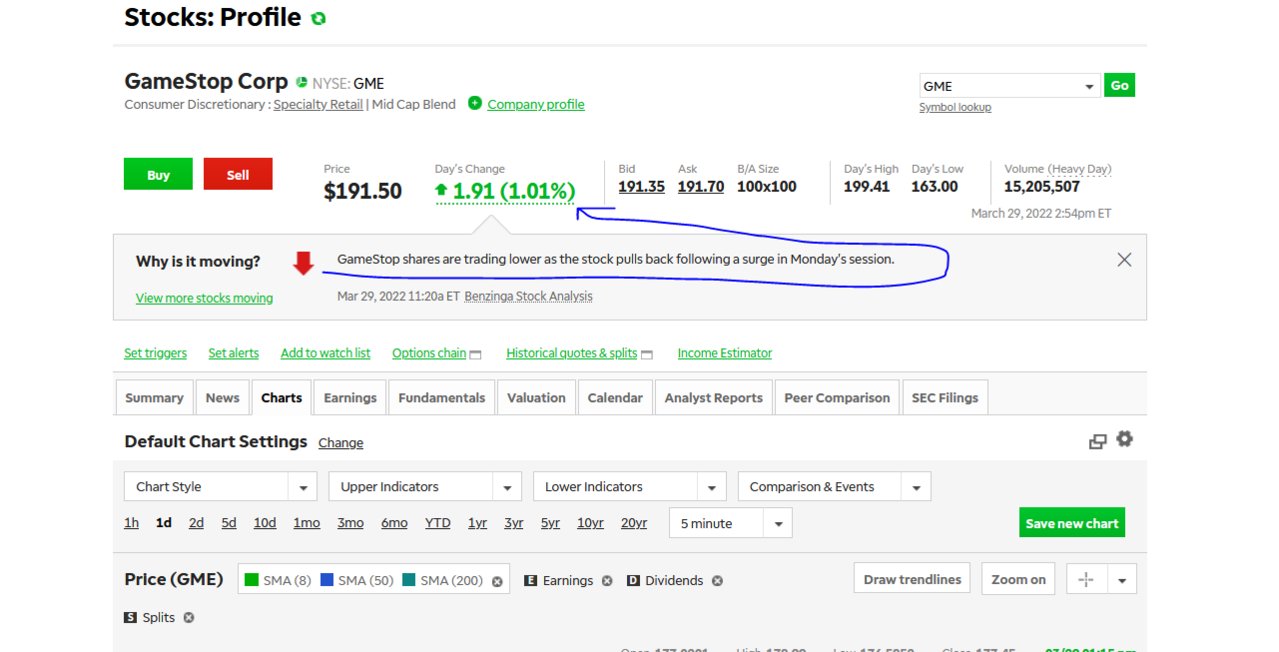The image size is (1279, 652).
Task: Click Change next to Default Chart Settings
Action: (341, 443)
